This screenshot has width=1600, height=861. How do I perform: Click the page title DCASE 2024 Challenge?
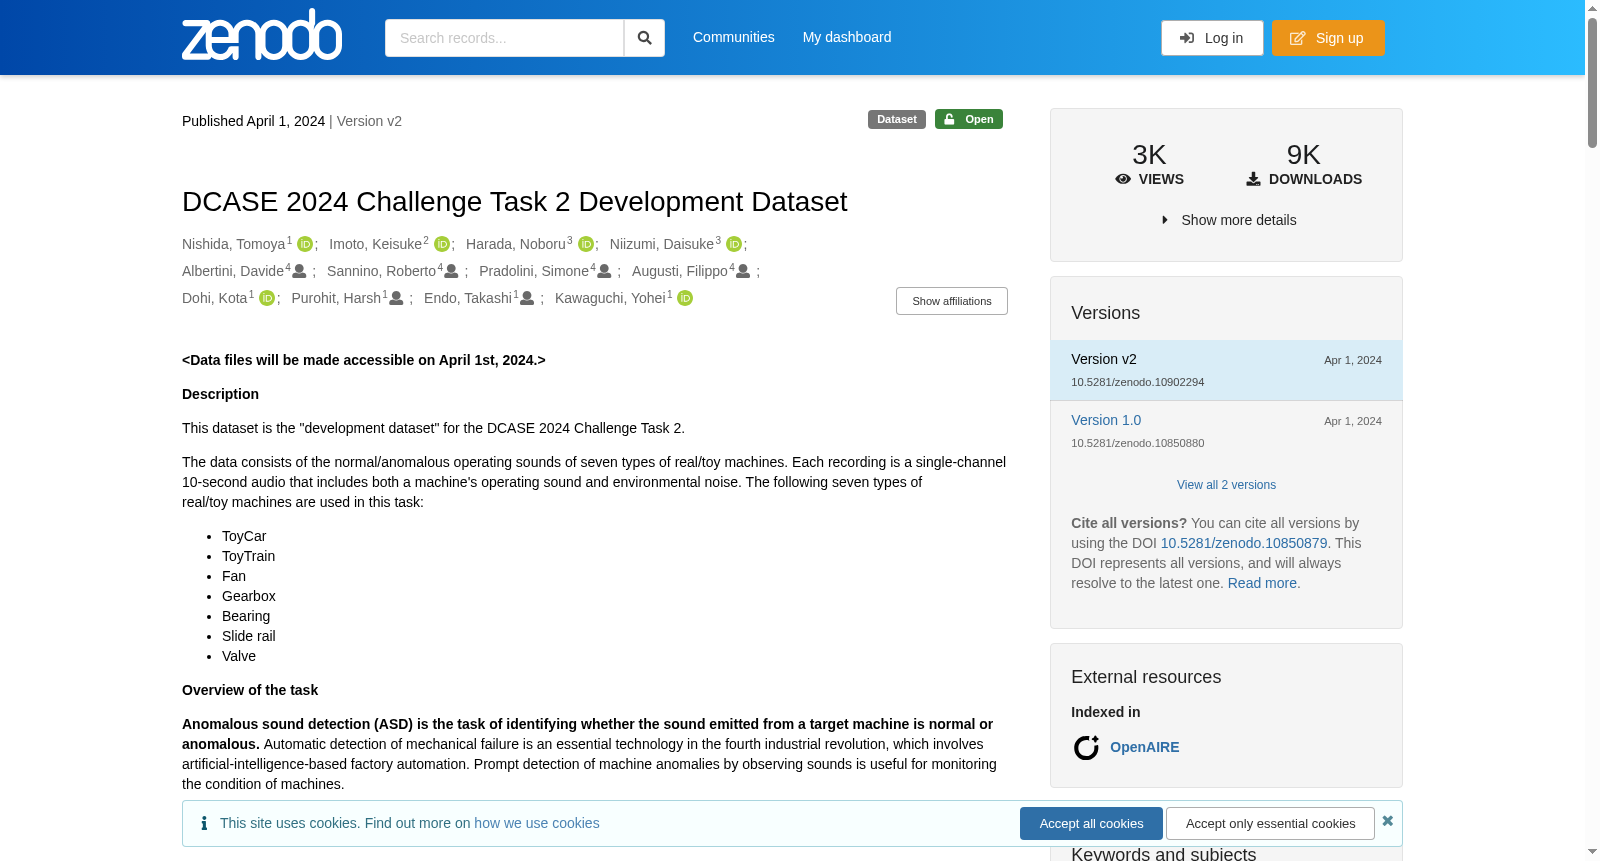tap(515, 202)
